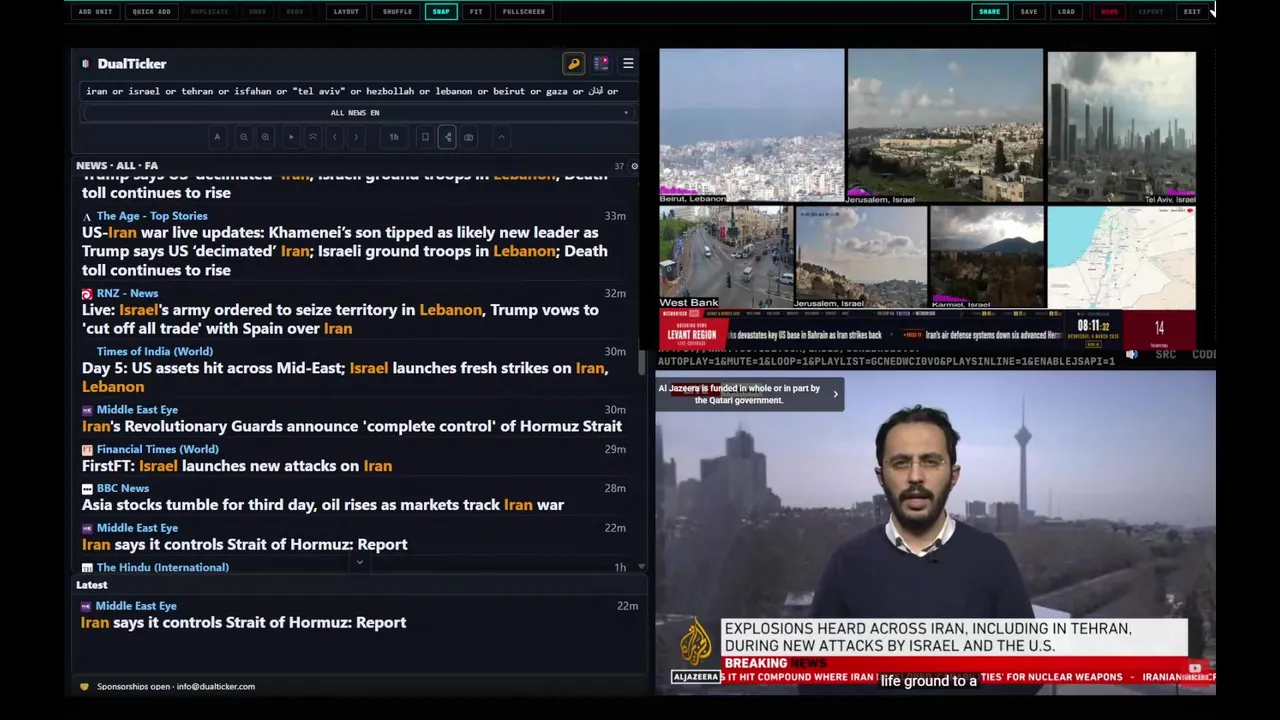This screenshot has width=1280, height=720.
Task: Click the key icon in DualTicker header
Action: (574, 63)
